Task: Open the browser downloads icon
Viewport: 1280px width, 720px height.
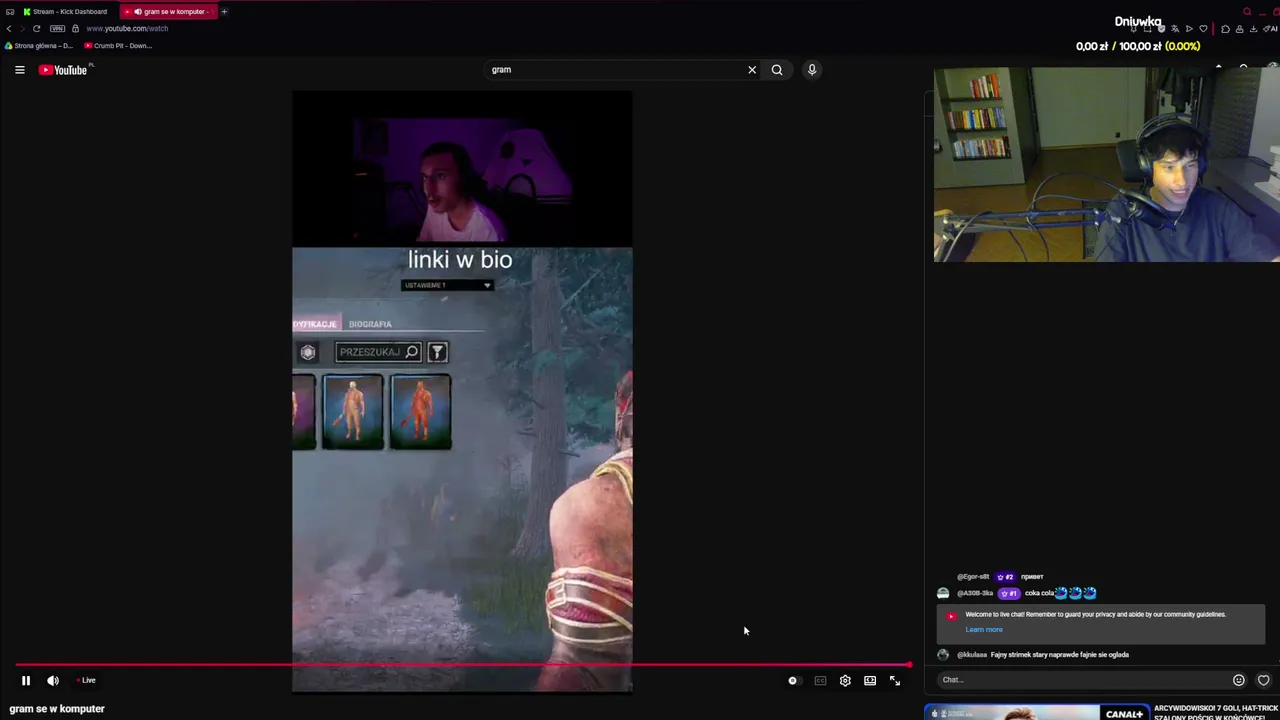Action: [x=1253, y=29]
